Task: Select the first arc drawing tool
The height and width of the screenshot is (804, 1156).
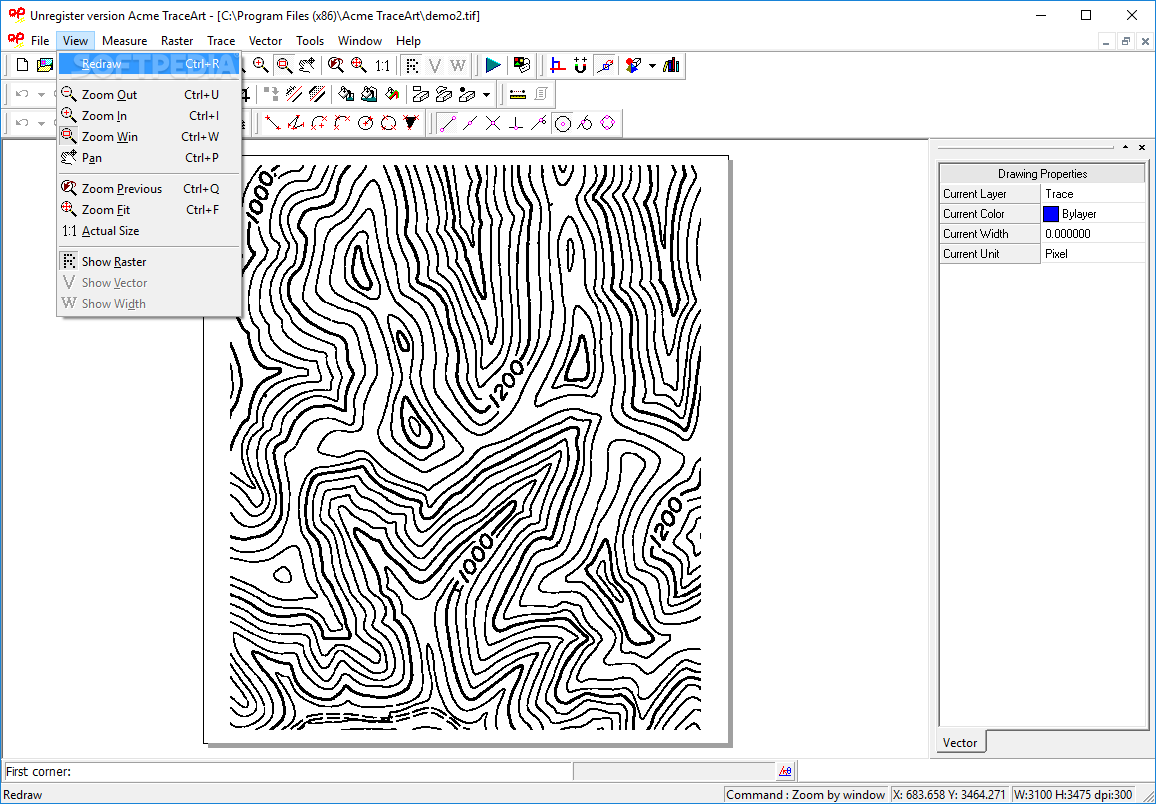Action: coord(319,123)
